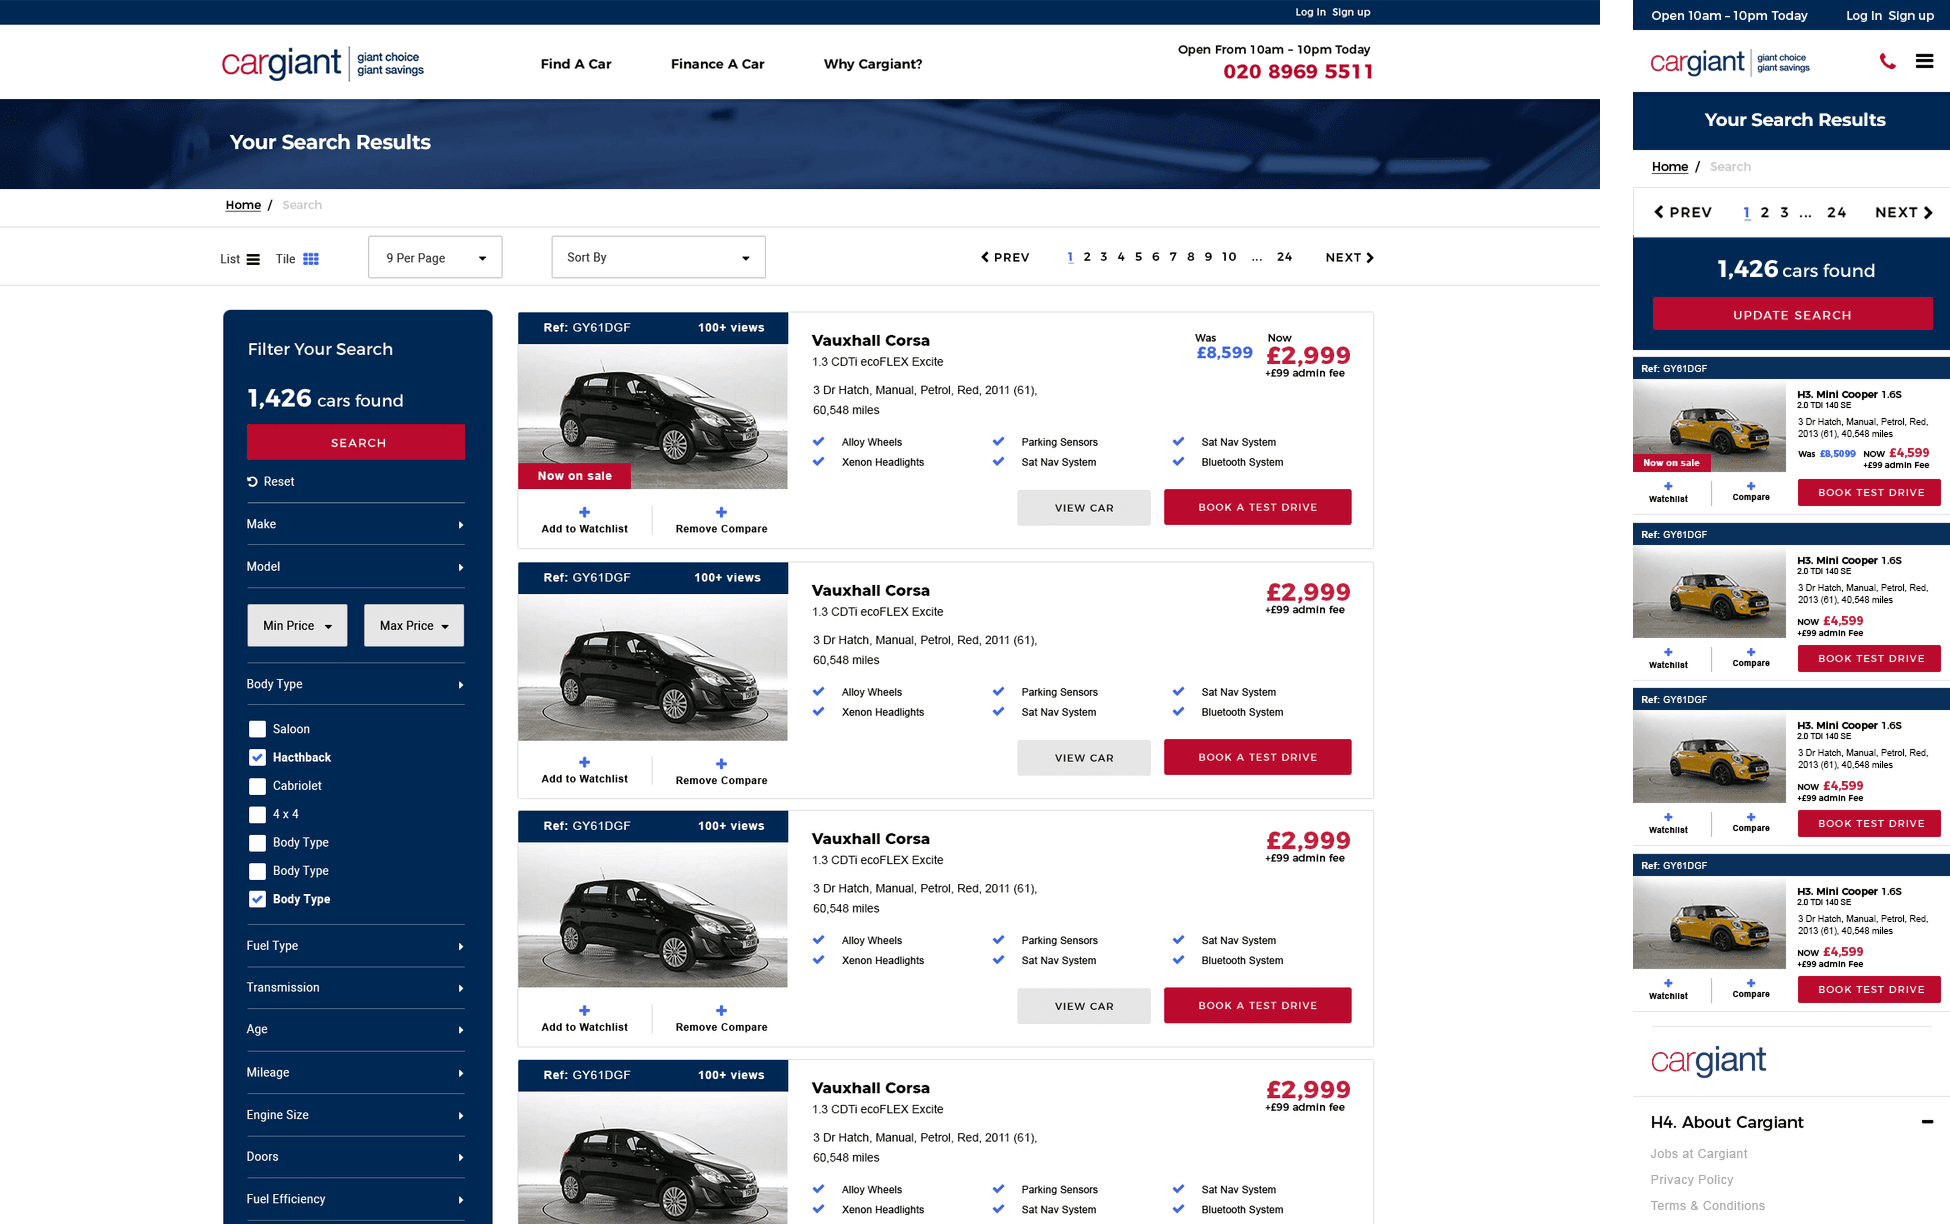Collapse the About Cargiant footer section

click(x=1927, y=1122)
